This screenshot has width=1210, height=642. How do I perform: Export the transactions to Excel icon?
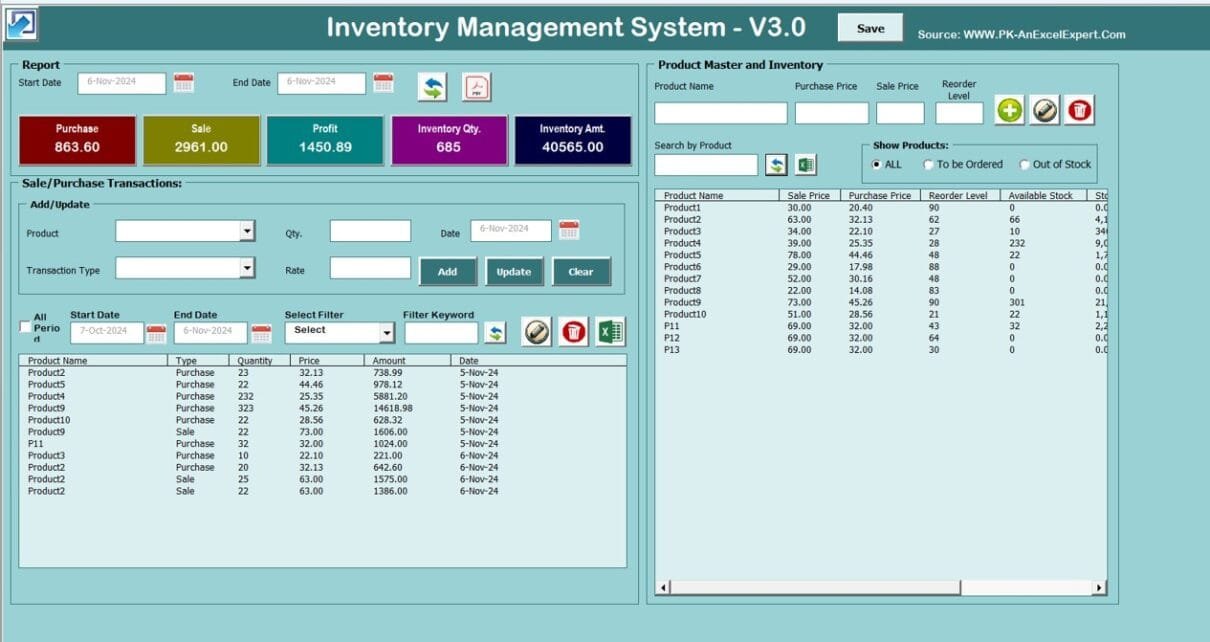[610, 332]
